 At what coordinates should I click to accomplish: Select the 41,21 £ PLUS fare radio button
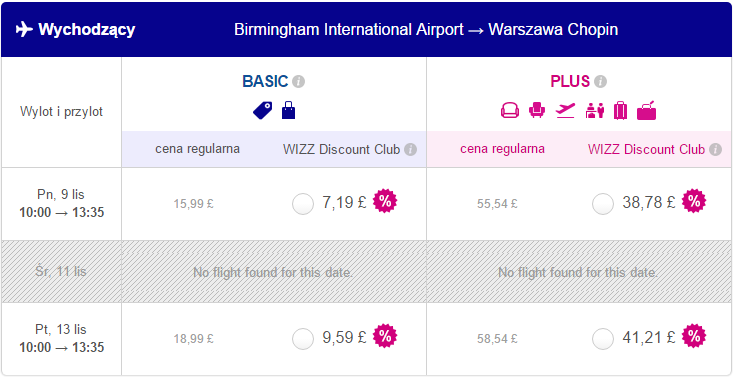pyautogui.click(x=603, y=339)
